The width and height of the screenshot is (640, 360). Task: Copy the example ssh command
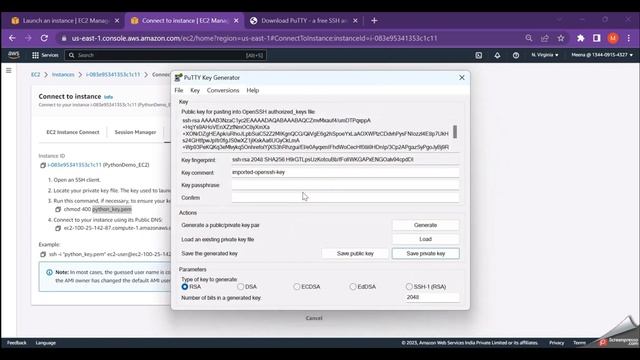pyautogui.click(x=42, y=254)
